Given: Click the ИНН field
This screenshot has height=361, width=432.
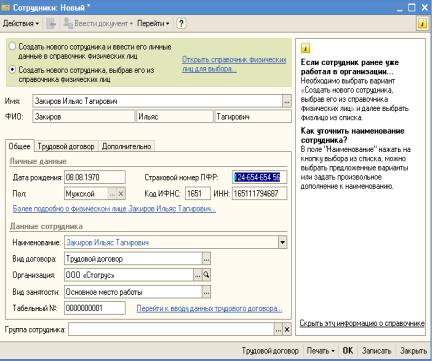Looking at the screenshot, I should point(259,193).
